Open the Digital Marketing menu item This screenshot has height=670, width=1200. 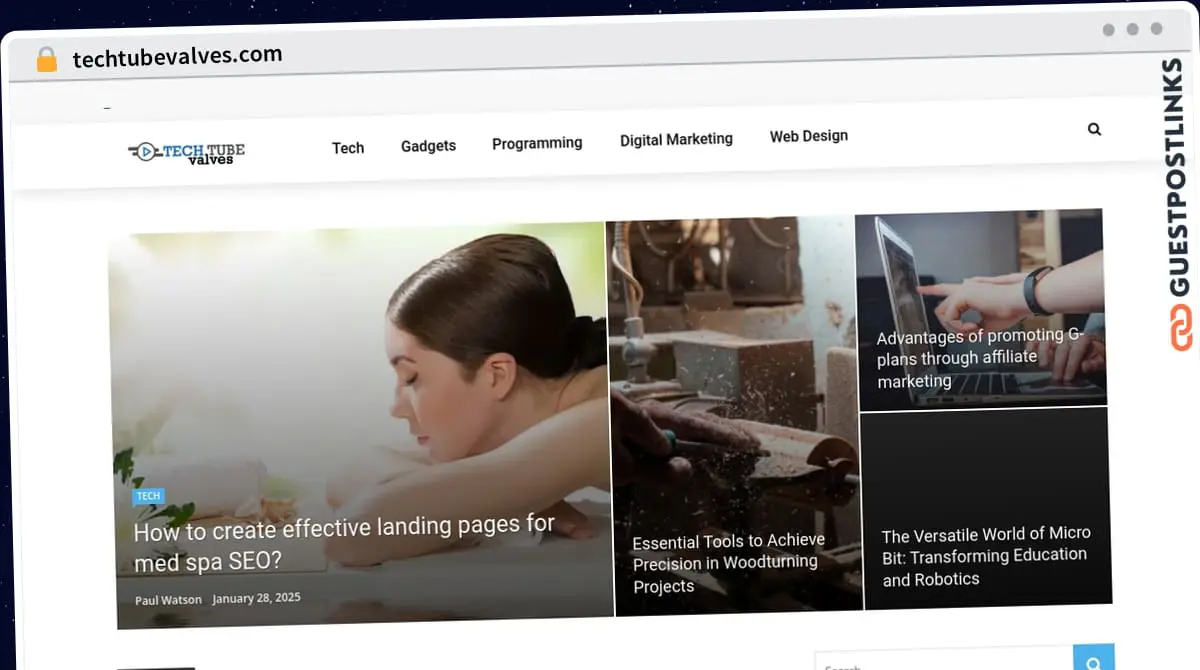(x=676, y=139)
